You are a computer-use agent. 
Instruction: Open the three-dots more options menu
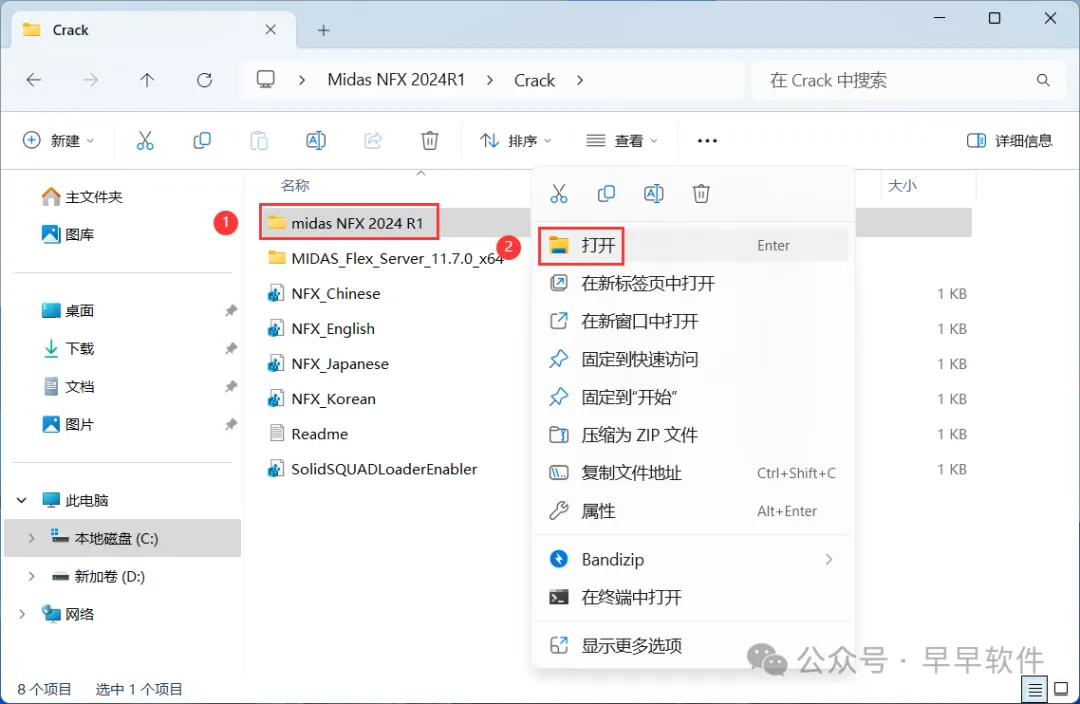point(707,141)
